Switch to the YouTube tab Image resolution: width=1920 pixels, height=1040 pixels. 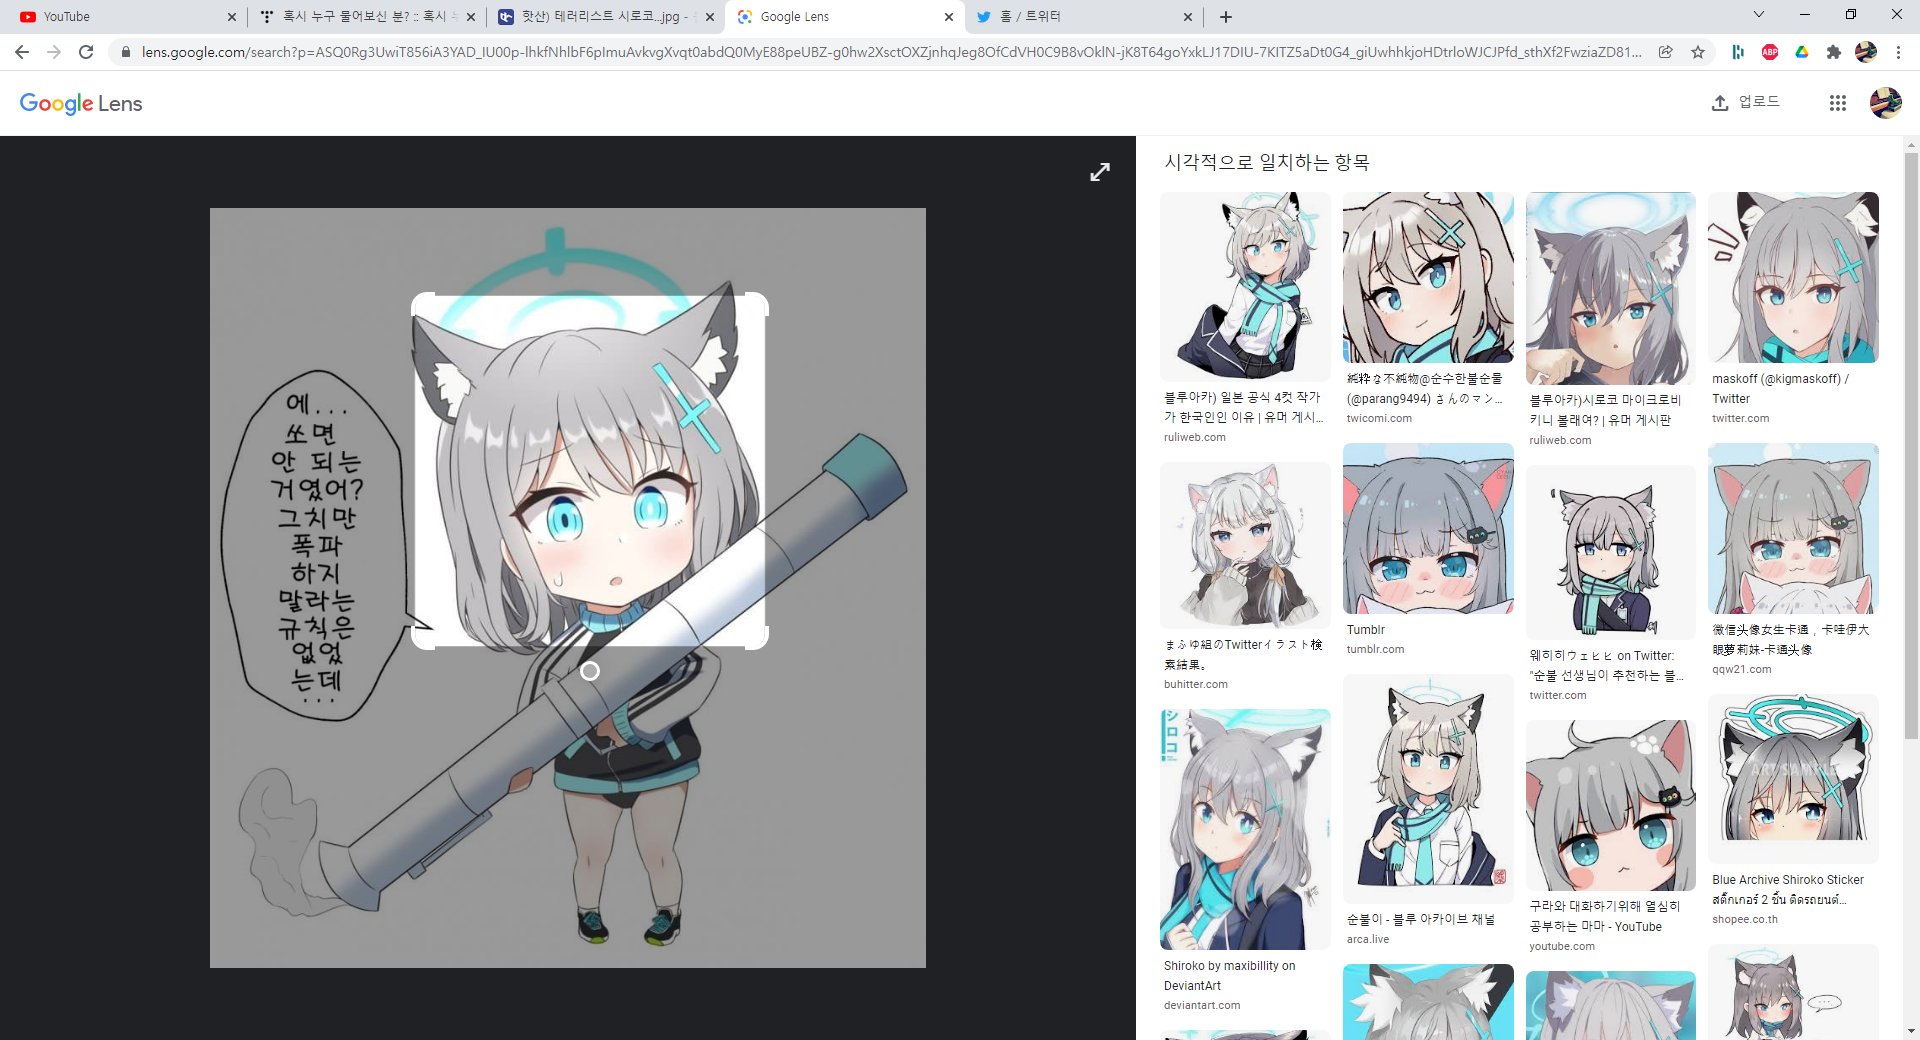125,17
